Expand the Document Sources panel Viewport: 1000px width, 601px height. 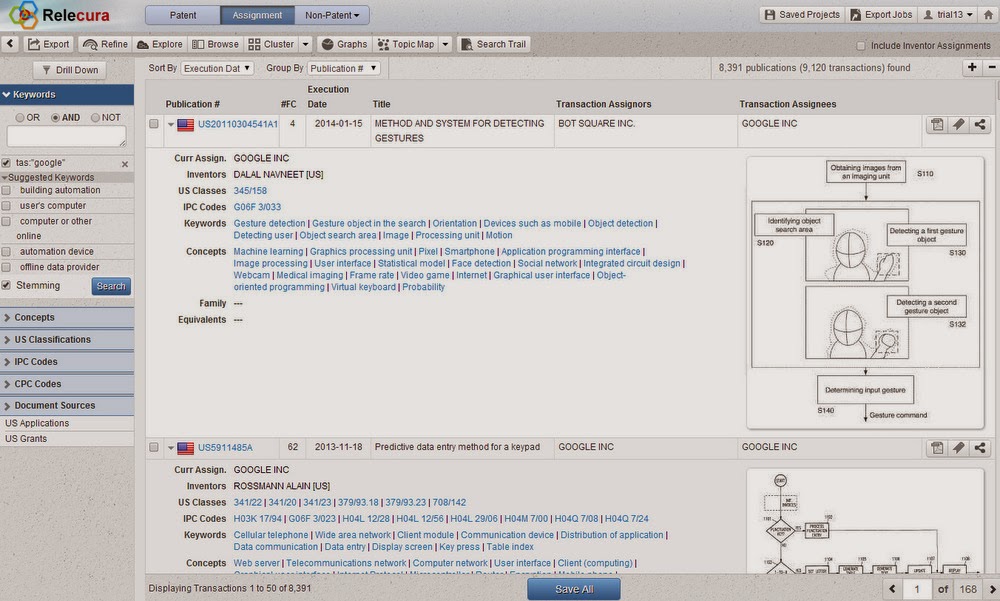(x=67, y=405)
